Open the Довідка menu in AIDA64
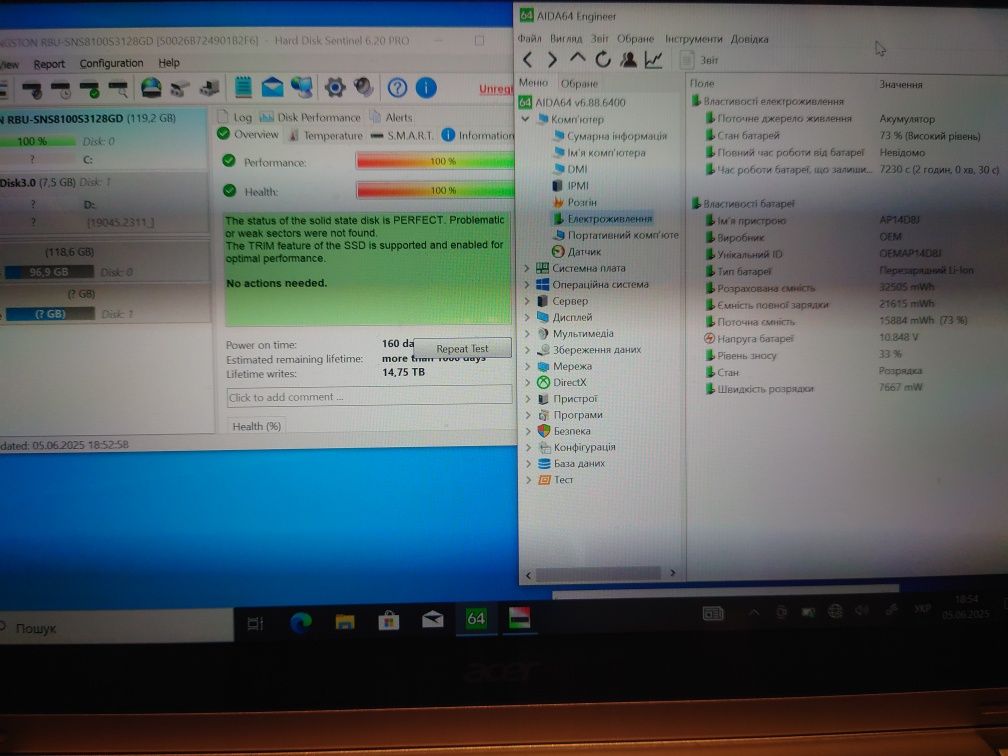 point(750,39)
